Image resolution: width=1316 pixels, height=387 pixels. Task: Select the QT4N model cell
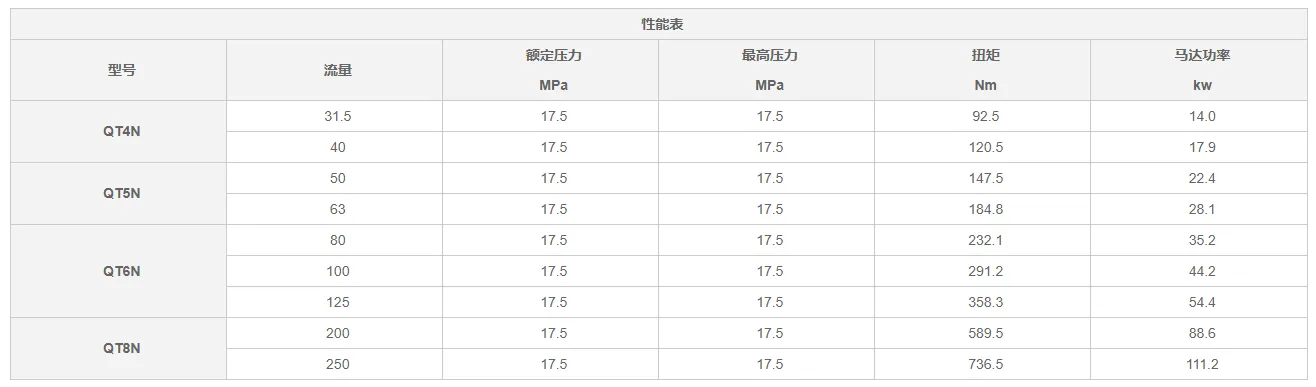(119, 131)
